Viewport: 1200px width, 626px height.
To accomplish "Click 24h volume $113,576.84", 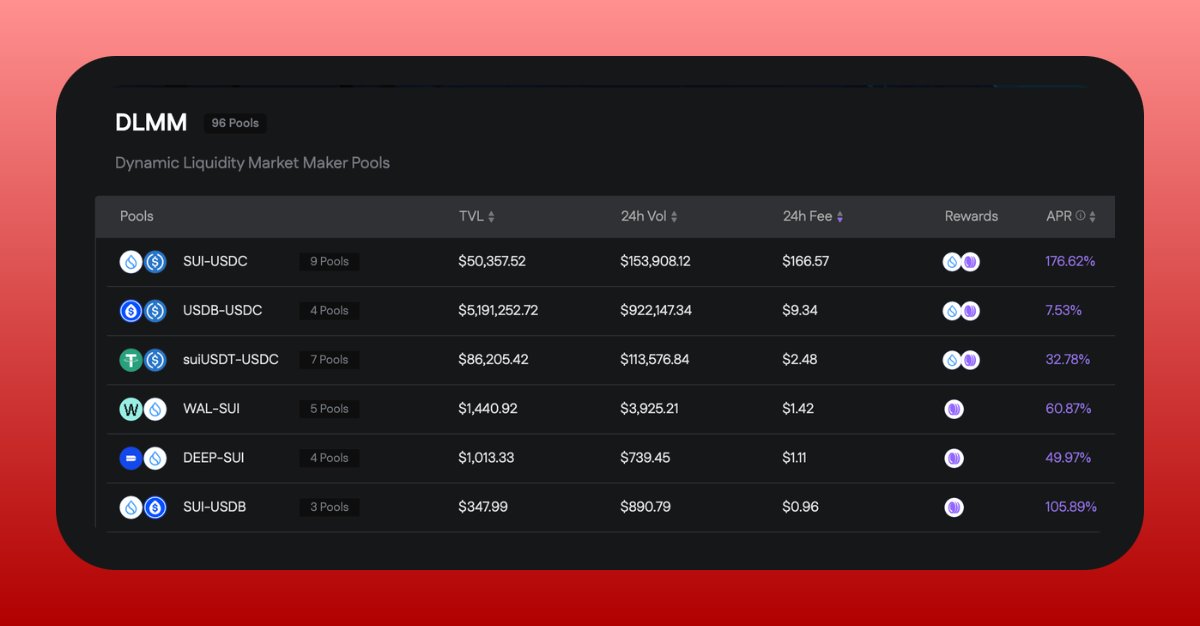I will coord(655,359).
